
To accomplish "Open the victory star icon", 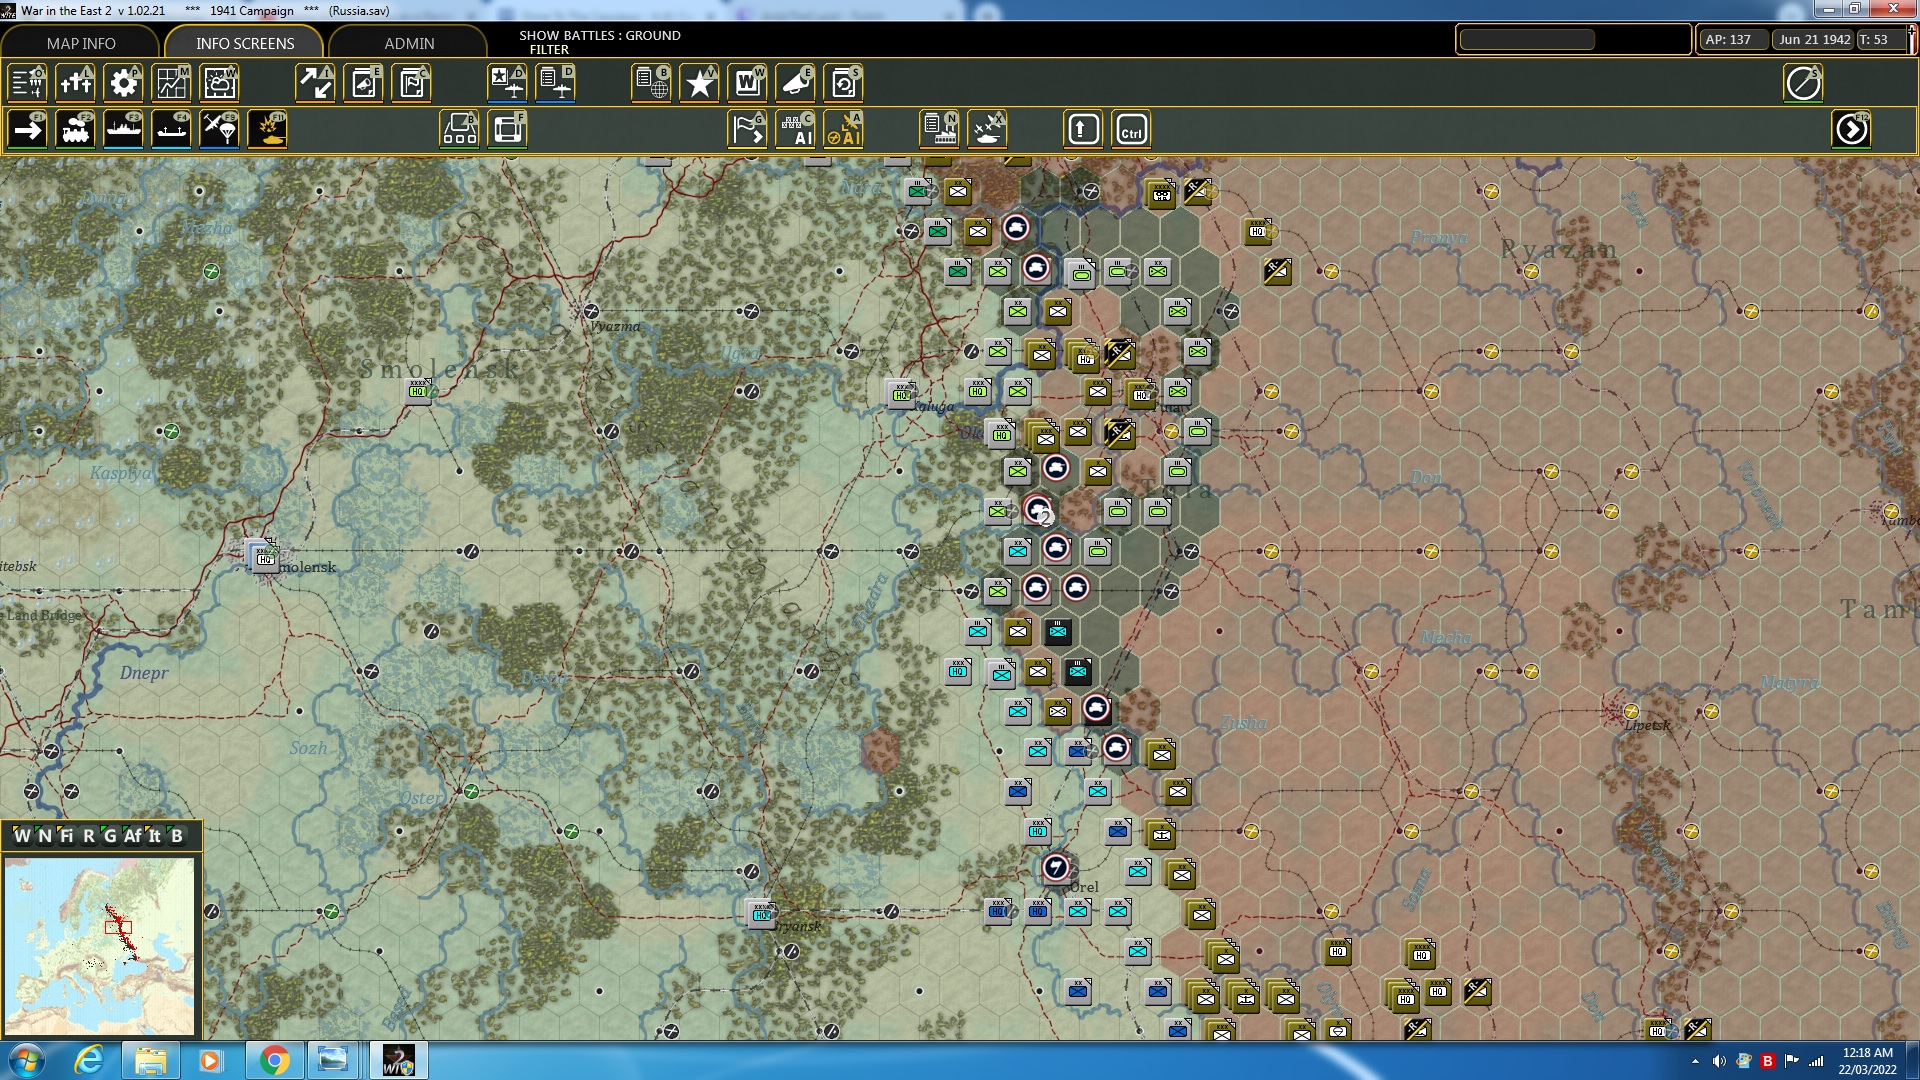I will point(699,83).
